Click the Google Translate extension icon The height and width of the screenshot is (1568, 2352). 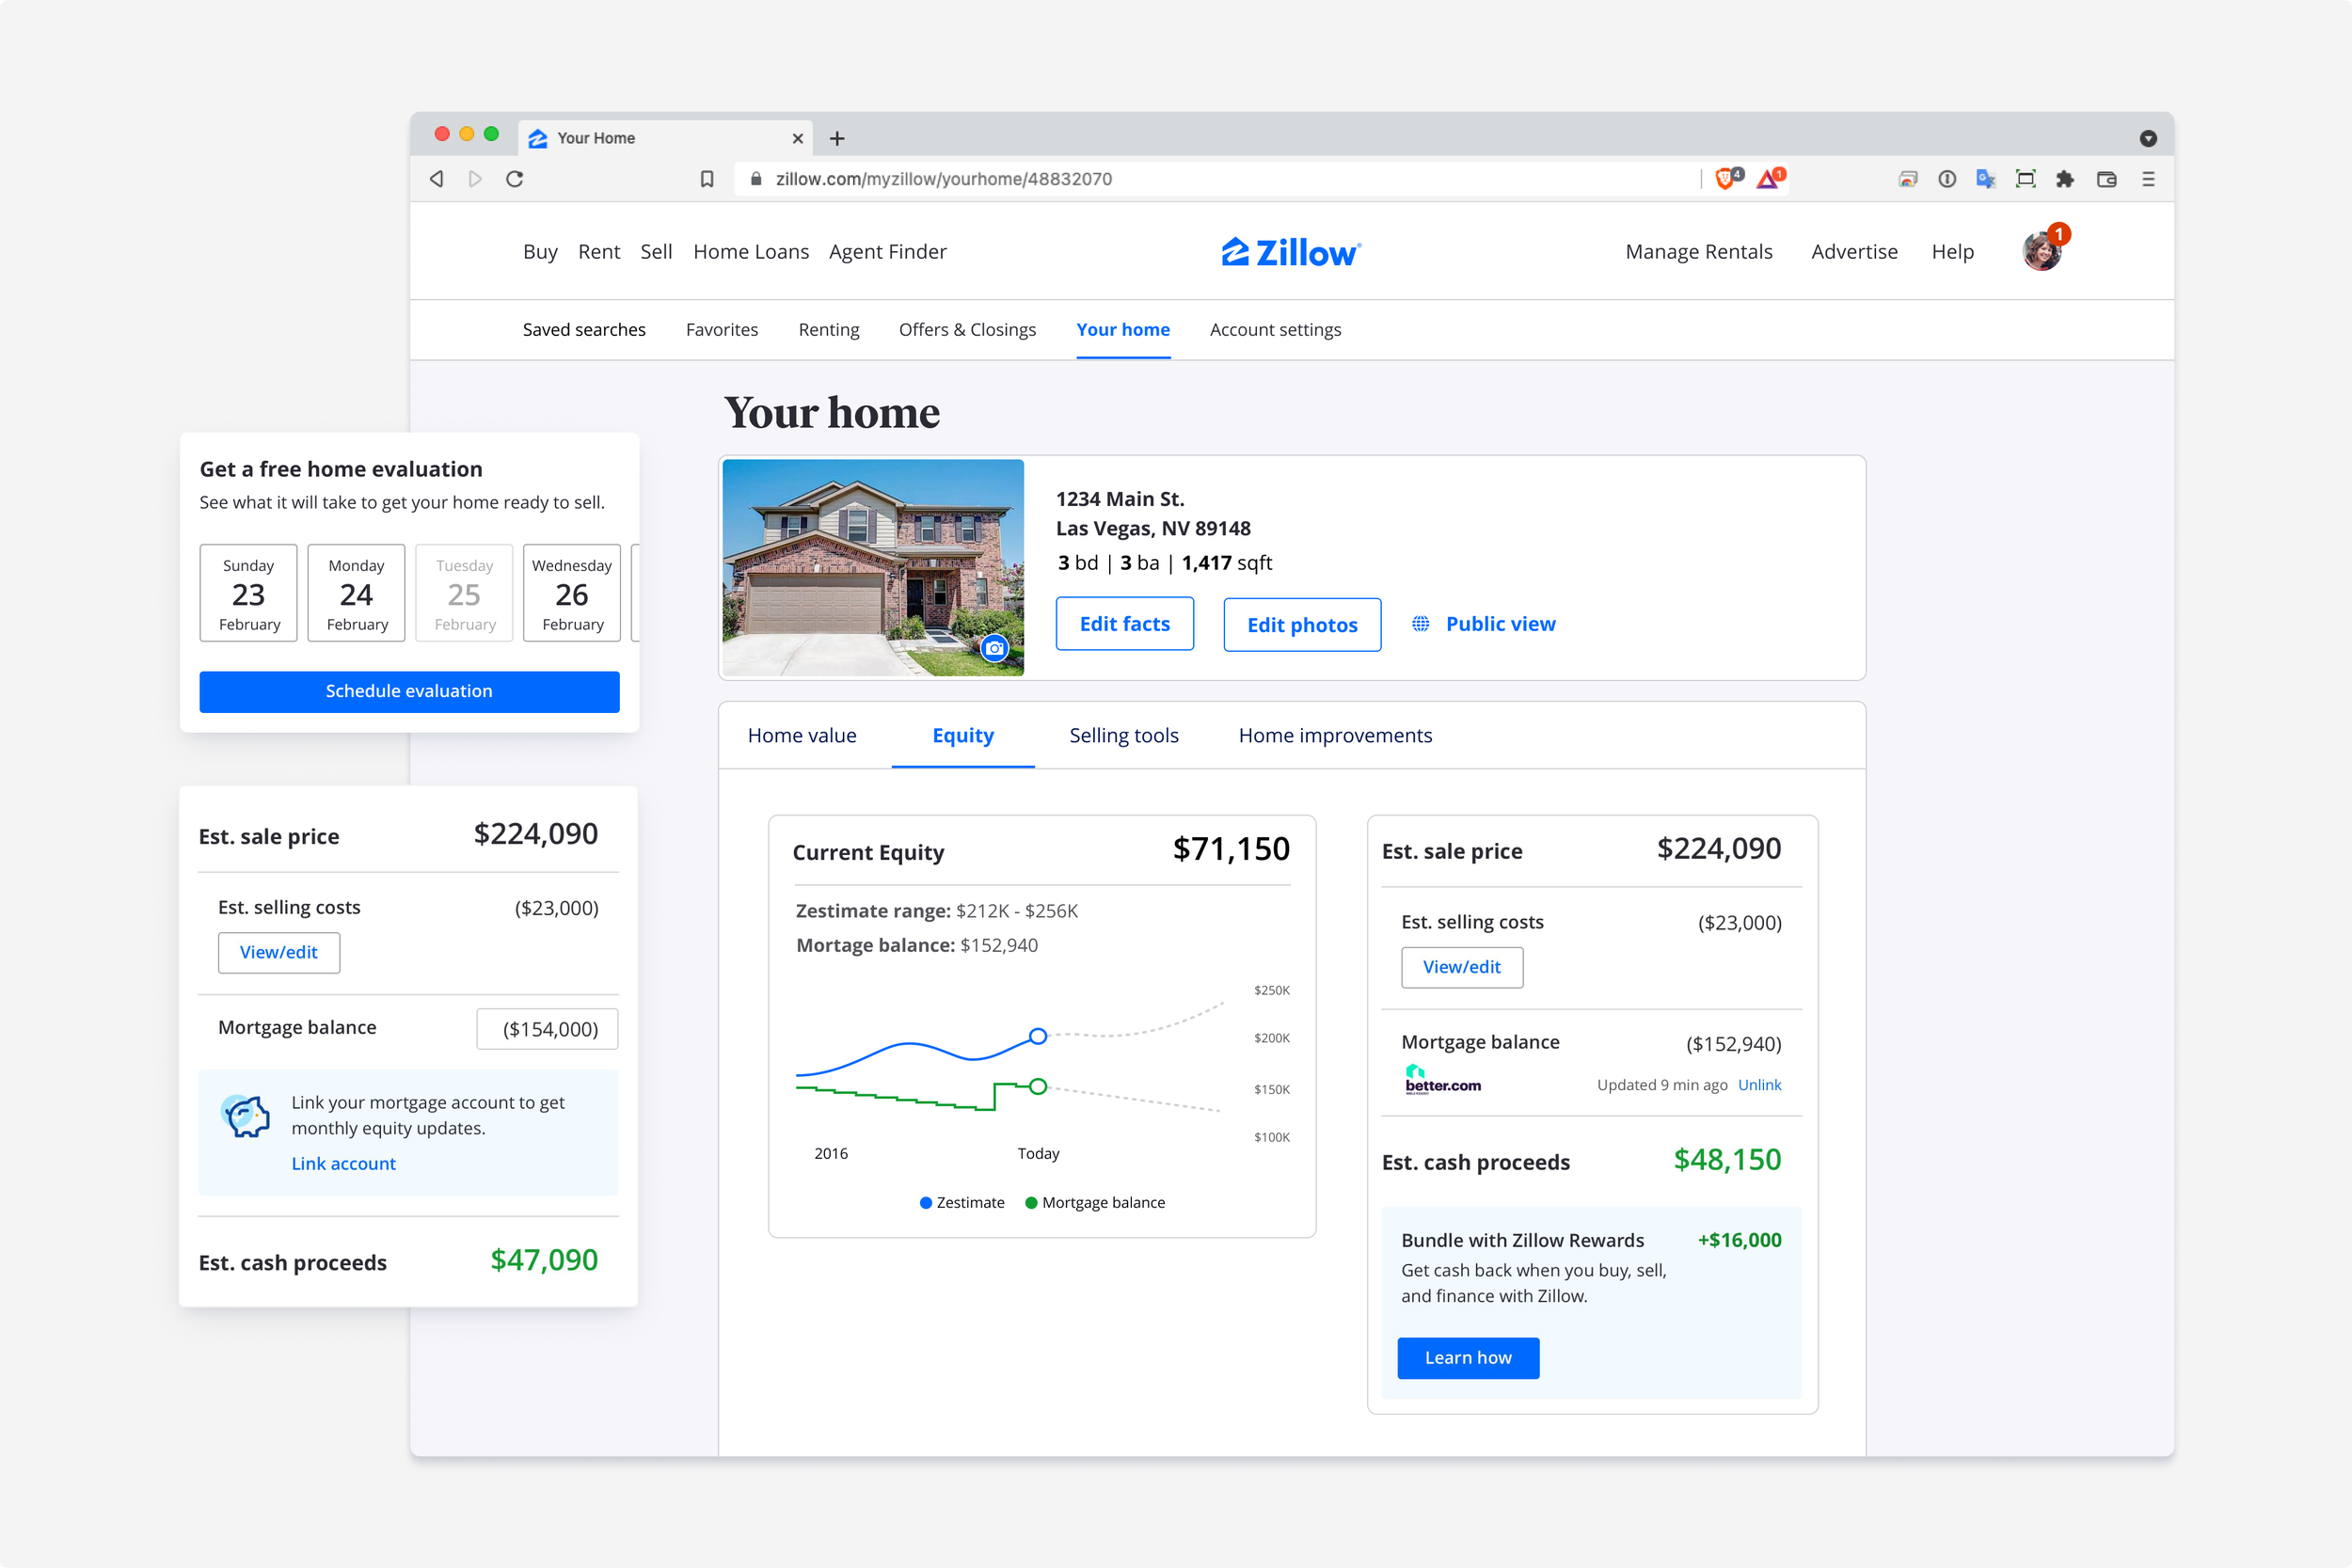(x=1986, y=179)
